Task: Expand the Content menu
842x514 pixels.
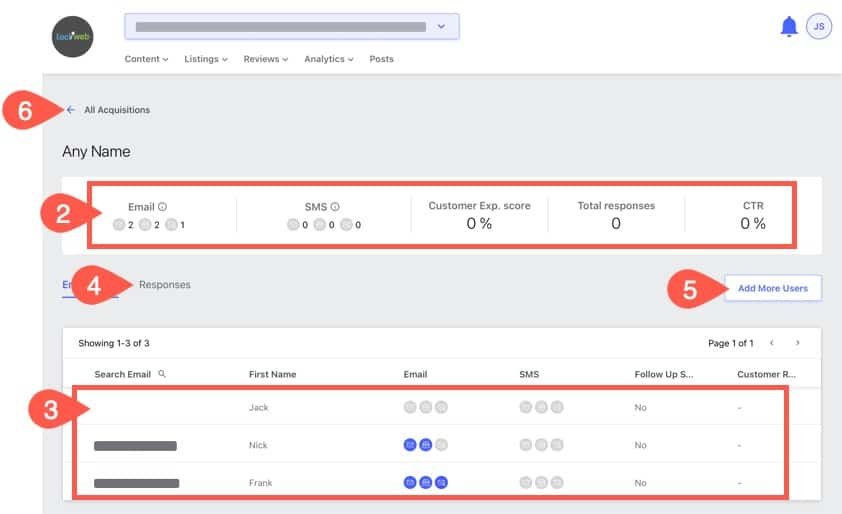Action: [146, 59]
